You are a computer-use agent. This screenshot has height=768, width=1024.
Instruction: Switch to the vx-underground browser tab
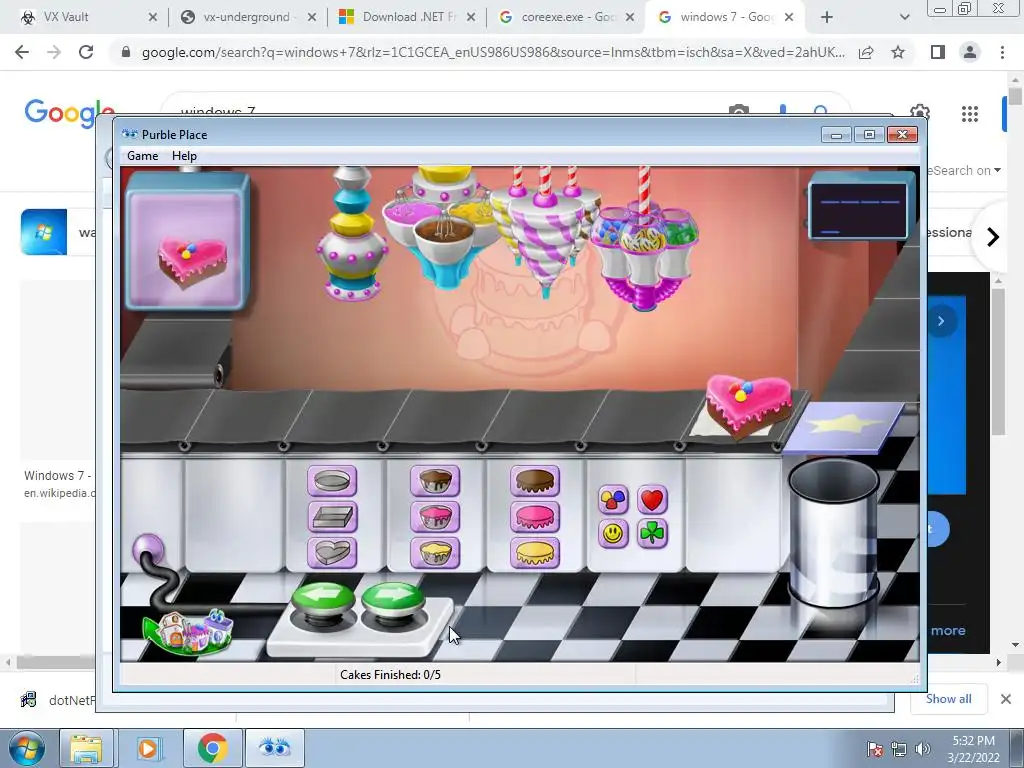coord(248,17)
